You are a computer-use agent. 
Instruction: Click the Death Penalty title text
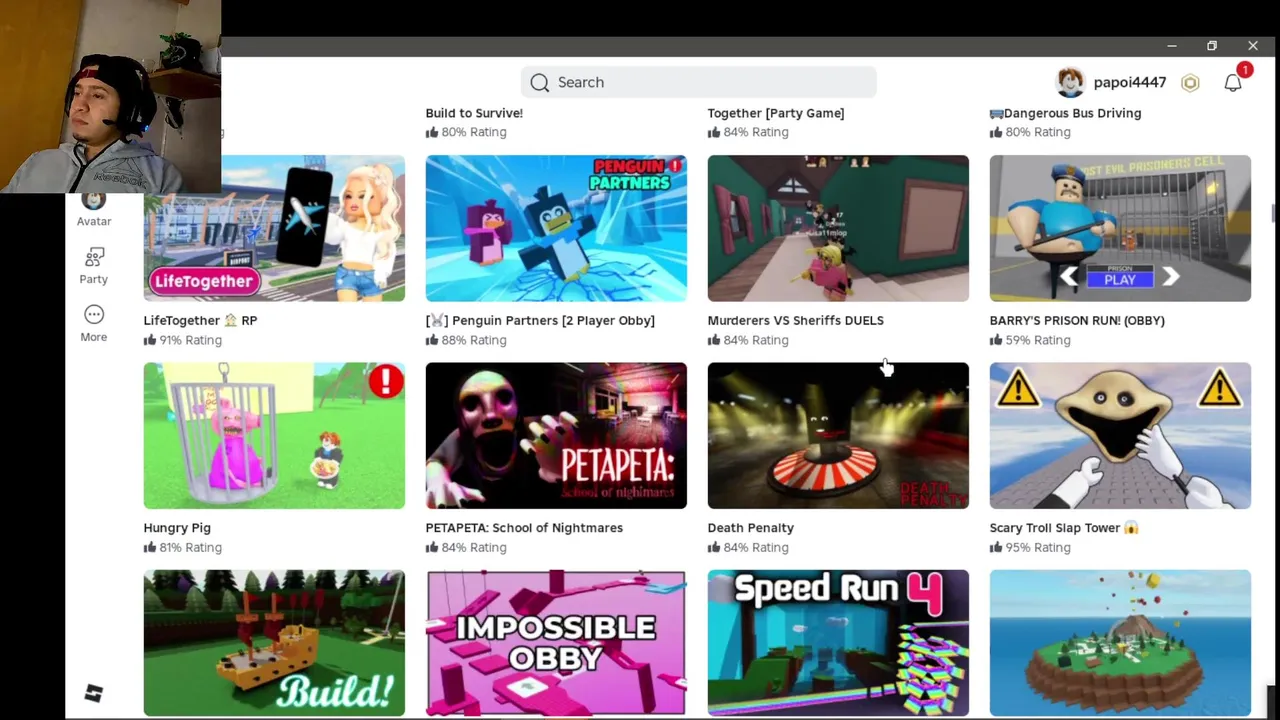click(751, 528)
